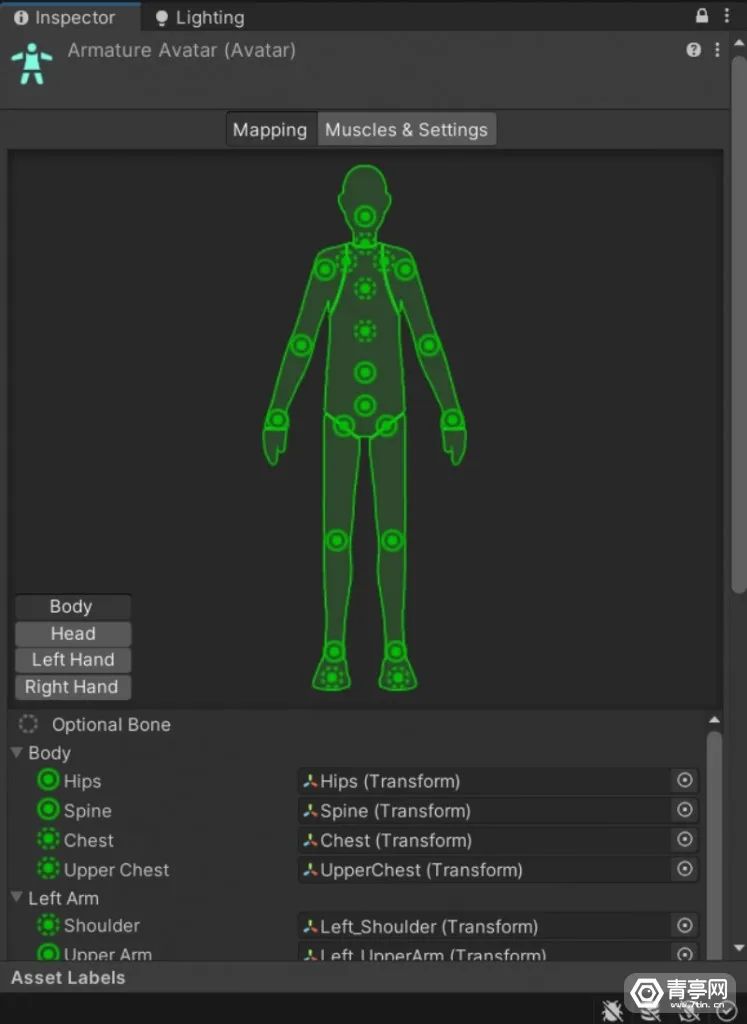Select the Head view button
This screenshot has height=1024, width=747.
72,633
